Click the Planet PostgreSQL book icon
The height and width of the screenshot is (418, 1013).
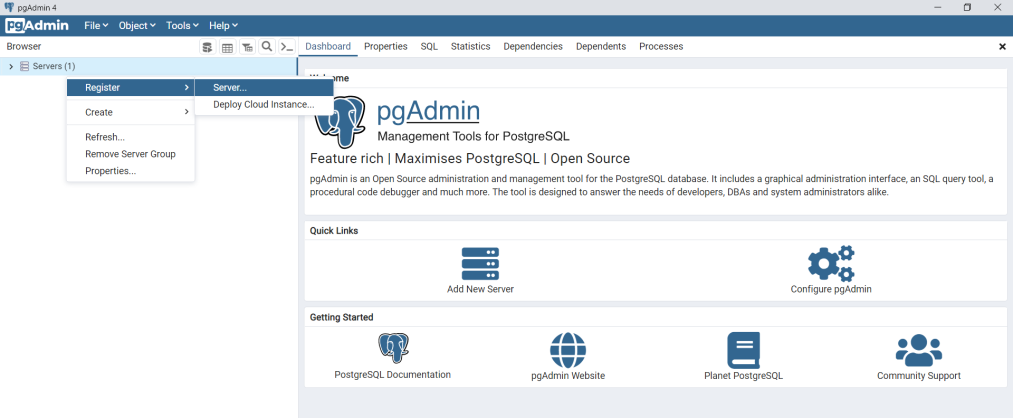[x=744, y=351]
